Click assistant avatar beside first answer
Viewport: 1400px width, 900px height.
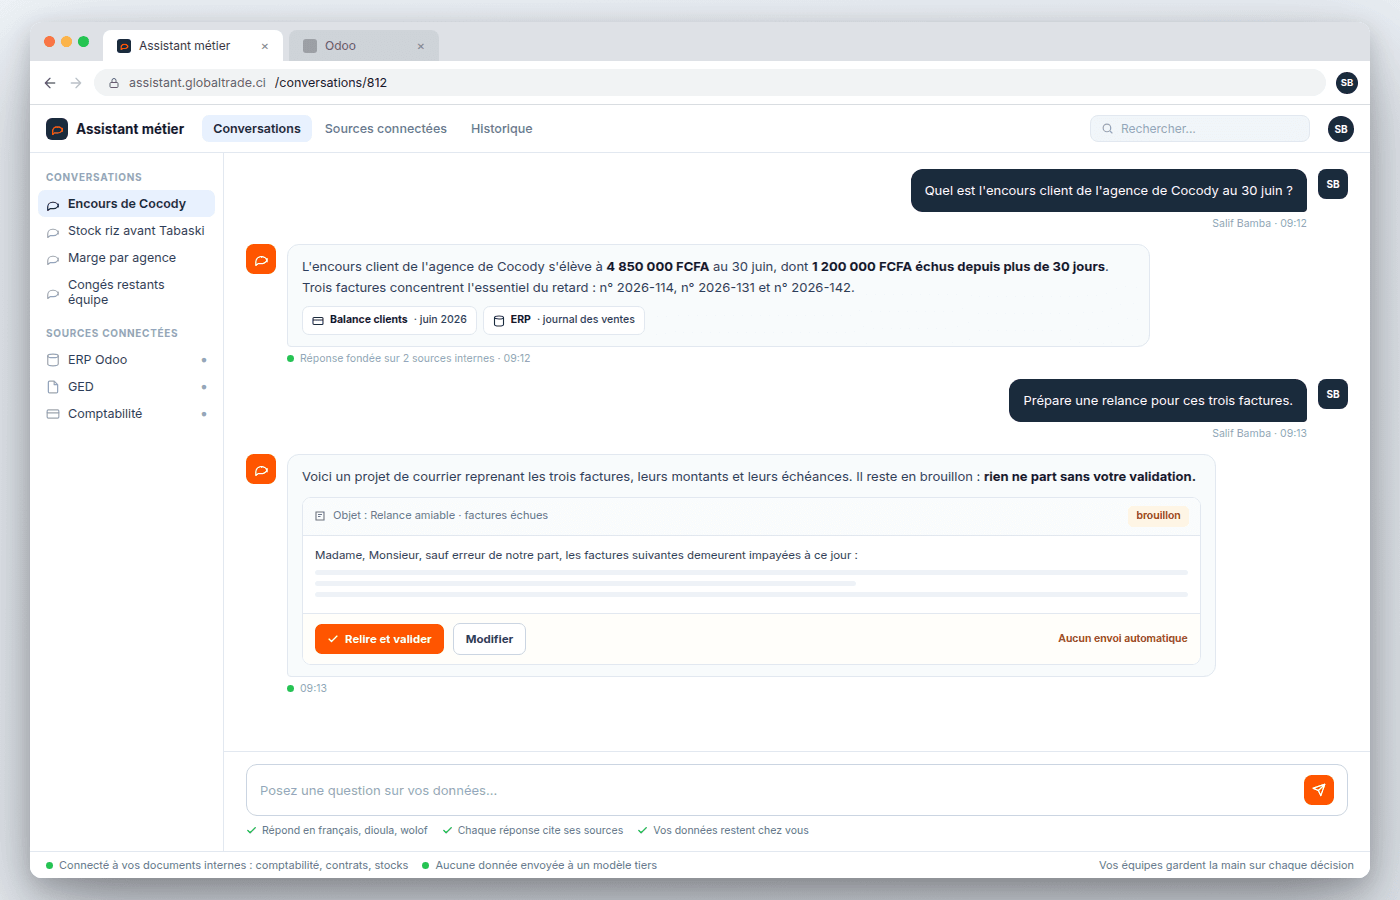261,259
